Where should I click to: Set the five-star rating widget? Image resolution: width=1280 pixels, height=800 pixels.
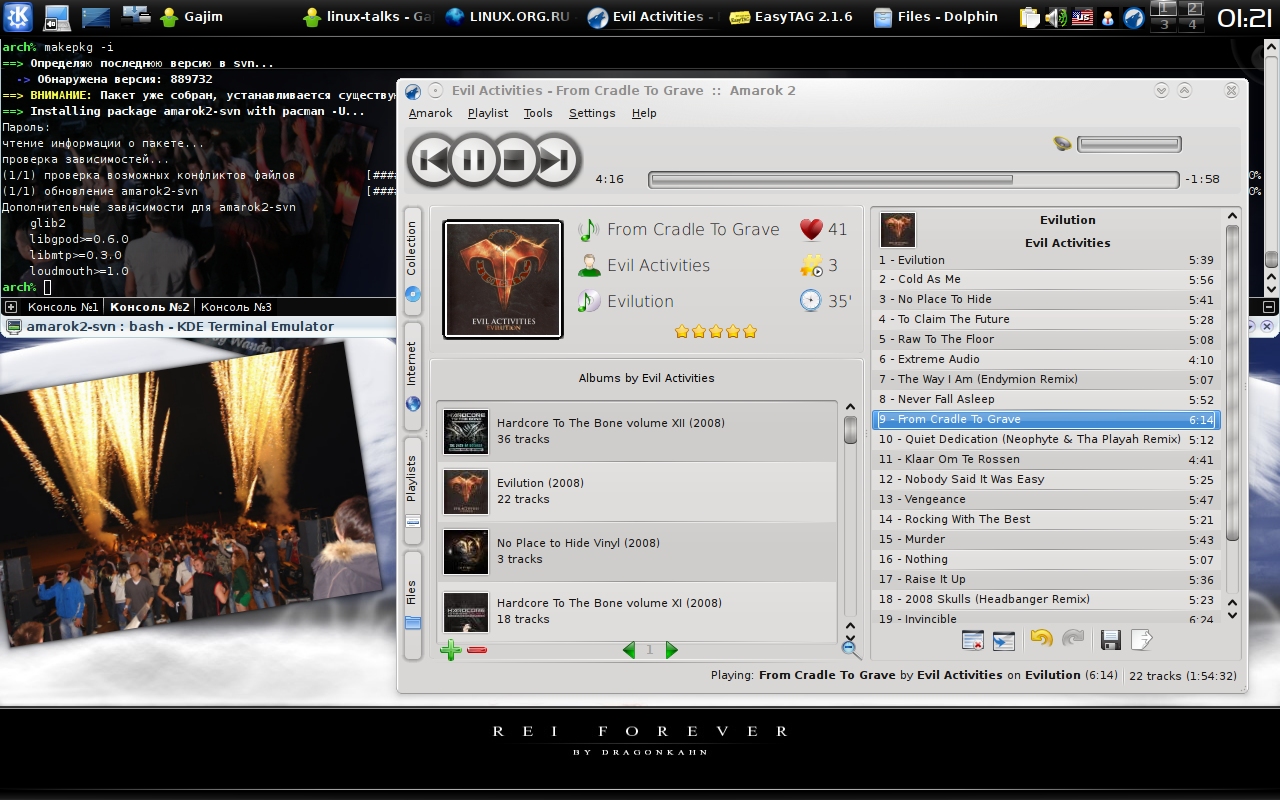(716, 331)
